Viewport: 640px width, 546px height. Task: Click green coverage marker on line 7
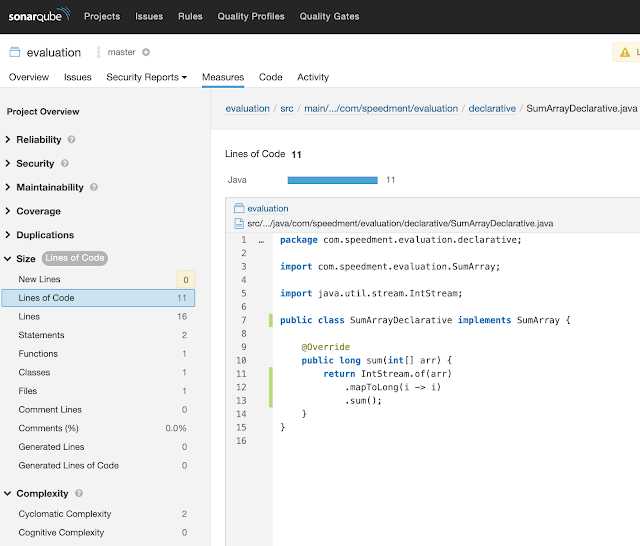click(270, 320)
